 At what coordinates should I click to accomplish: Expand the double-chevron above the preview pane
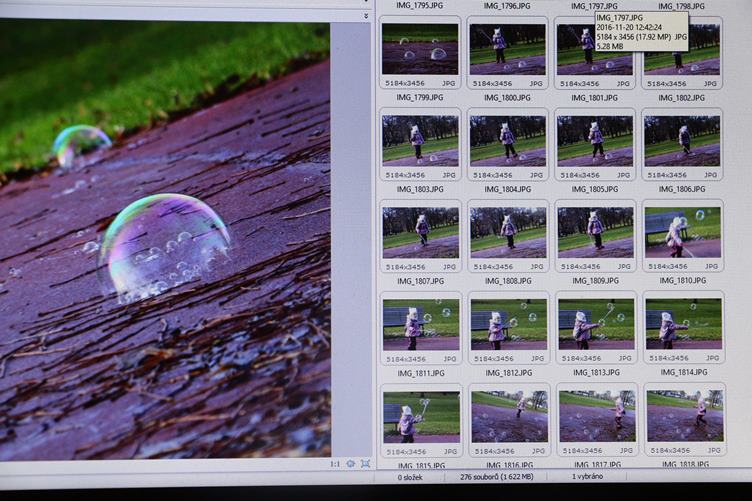coord(366,16)
